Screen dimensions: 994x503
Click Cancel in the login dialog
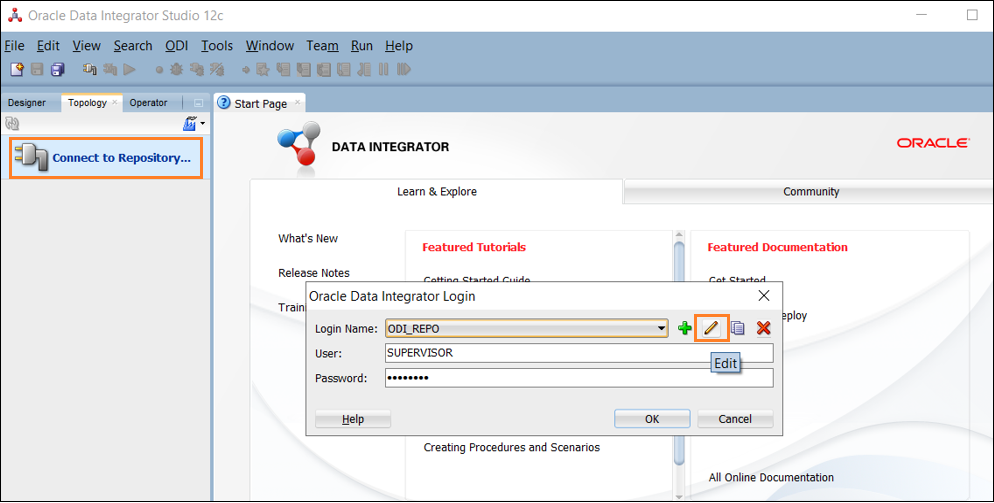click(x=735, y=419)
